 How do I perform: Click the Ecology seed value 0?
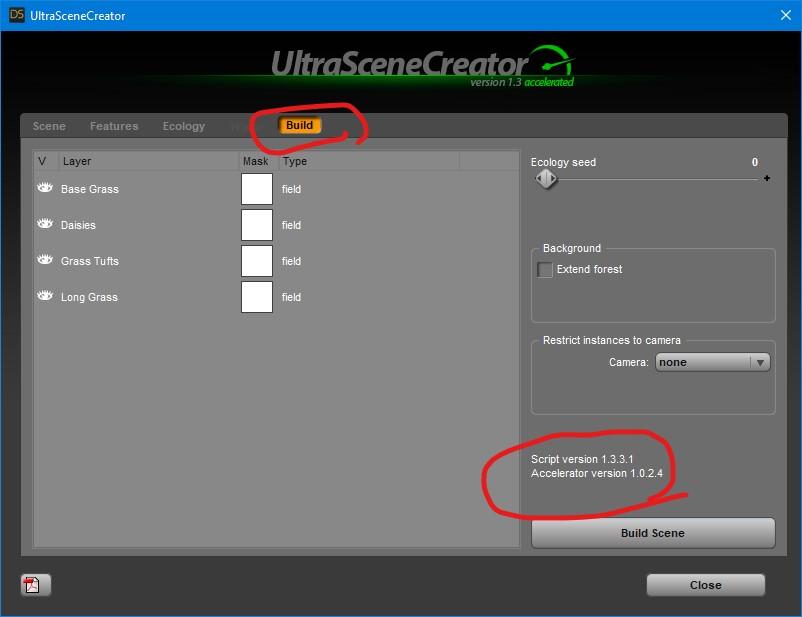(755, 162)
